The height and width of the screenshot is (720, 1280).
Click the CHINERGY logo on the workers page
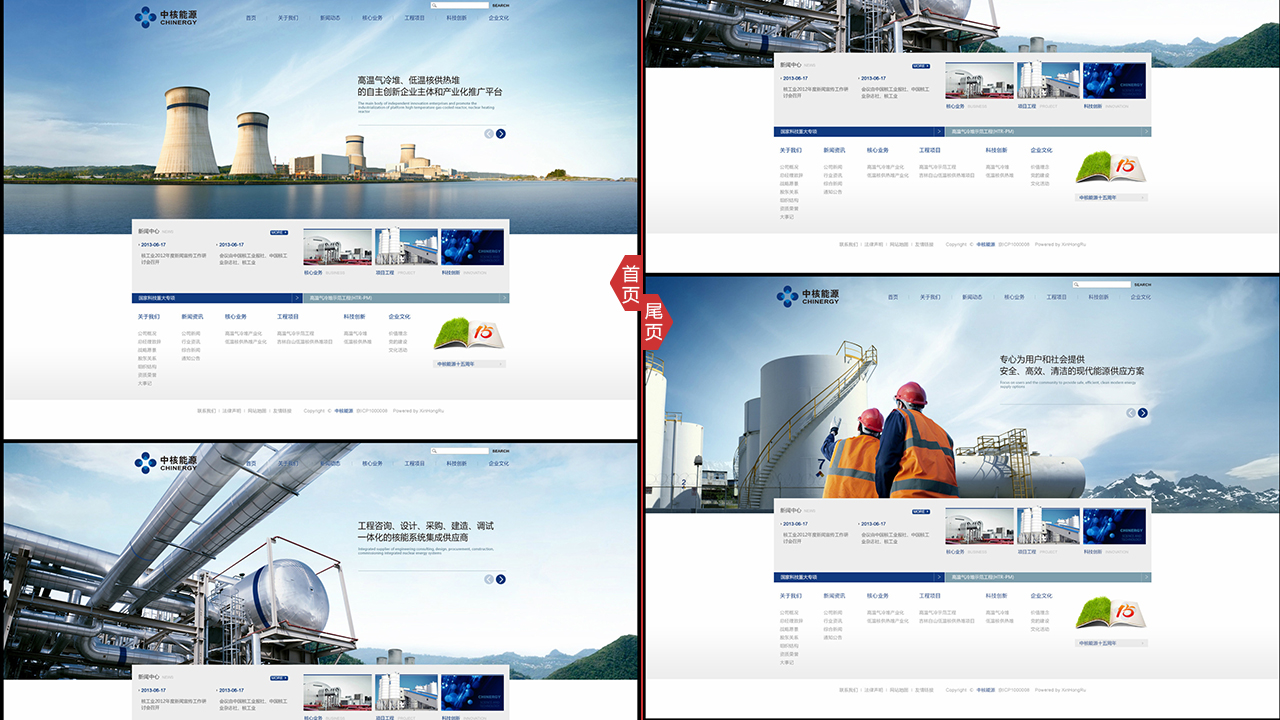click(x=807, y=296)
